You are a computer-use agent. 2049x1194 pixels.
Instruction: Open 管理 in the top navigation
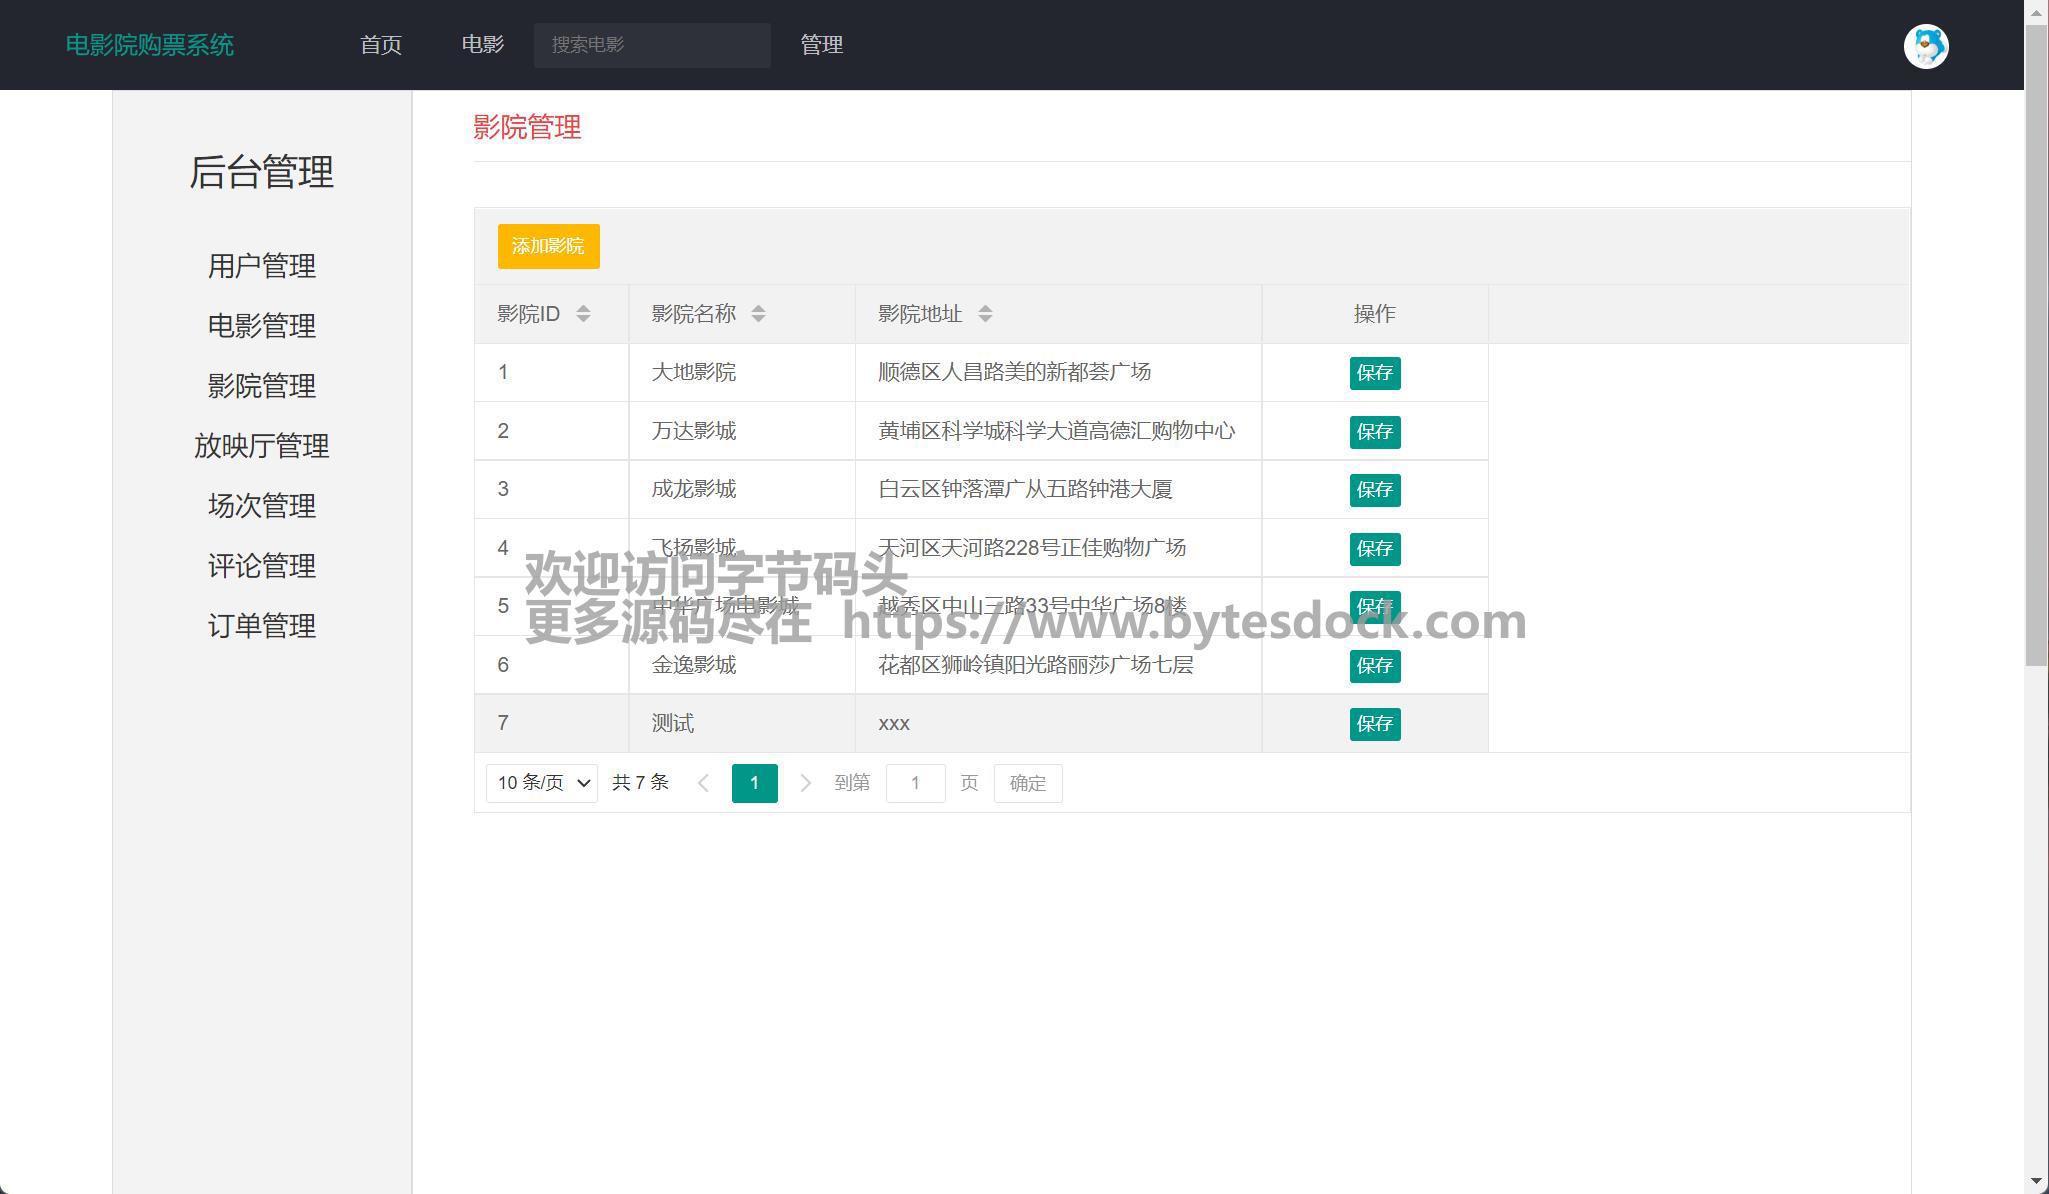(x=821, y=45)
